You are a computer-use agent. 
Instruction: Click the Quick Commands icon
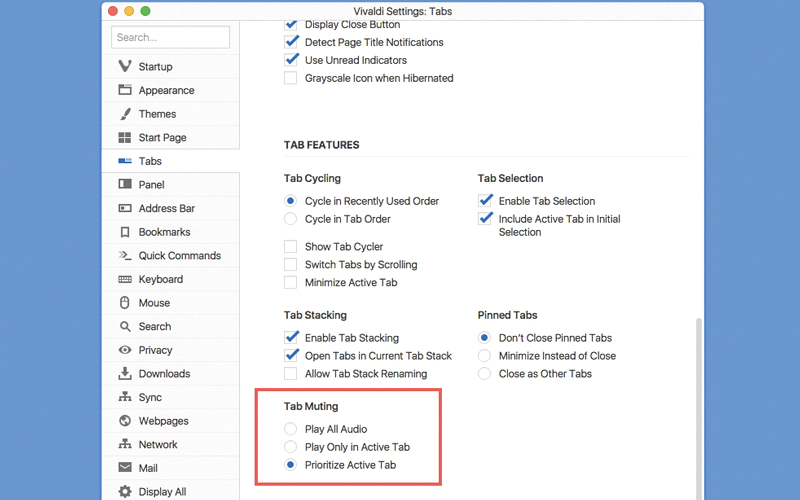(125, 256)
